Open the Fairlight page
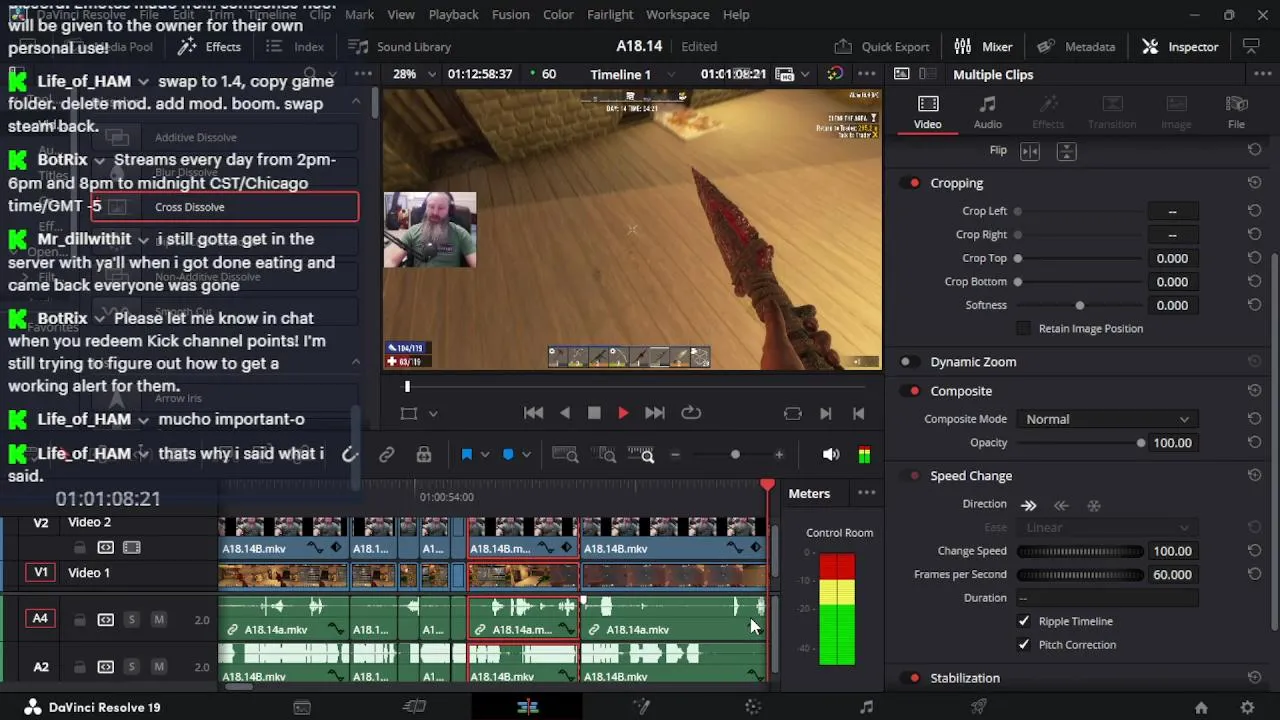The image size is (1280, 720). [866, 707]
